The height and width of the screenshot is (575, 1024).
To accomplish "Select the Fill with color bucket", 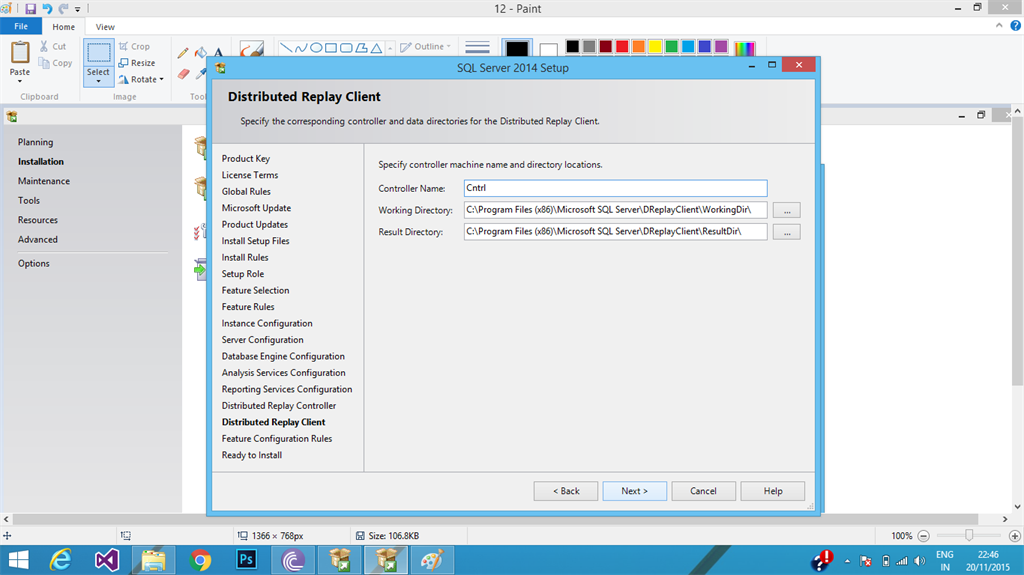I will [201, 52].
